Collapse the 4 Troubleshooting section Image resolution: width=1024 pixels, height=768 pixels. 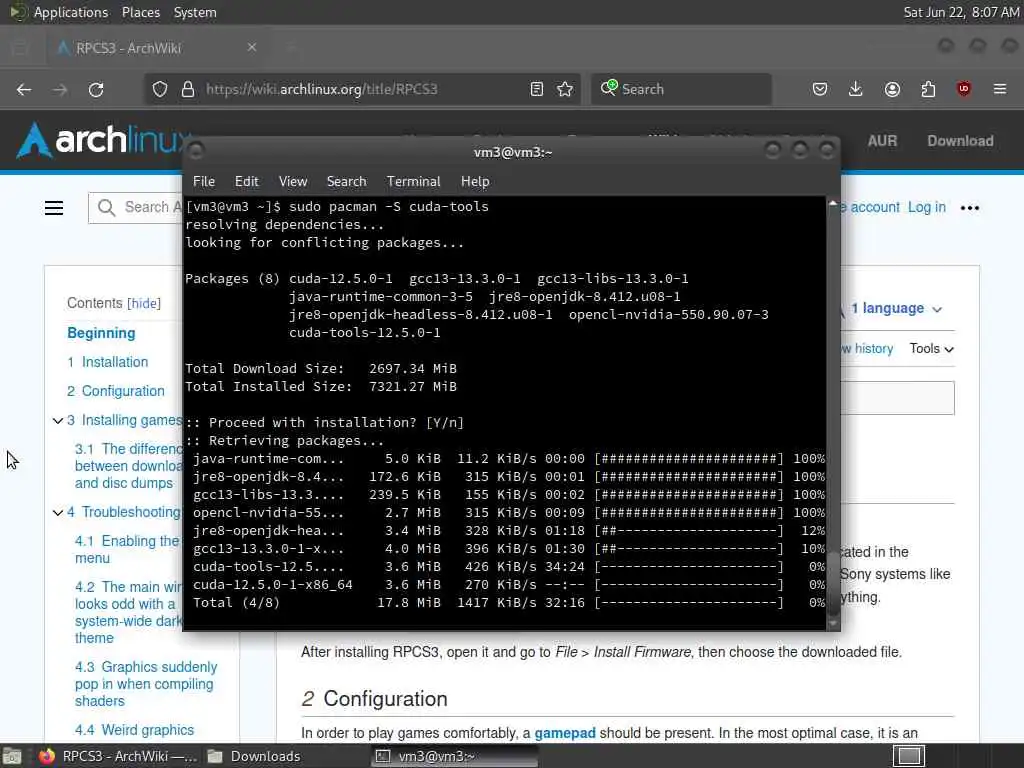(x=57, y=513)
